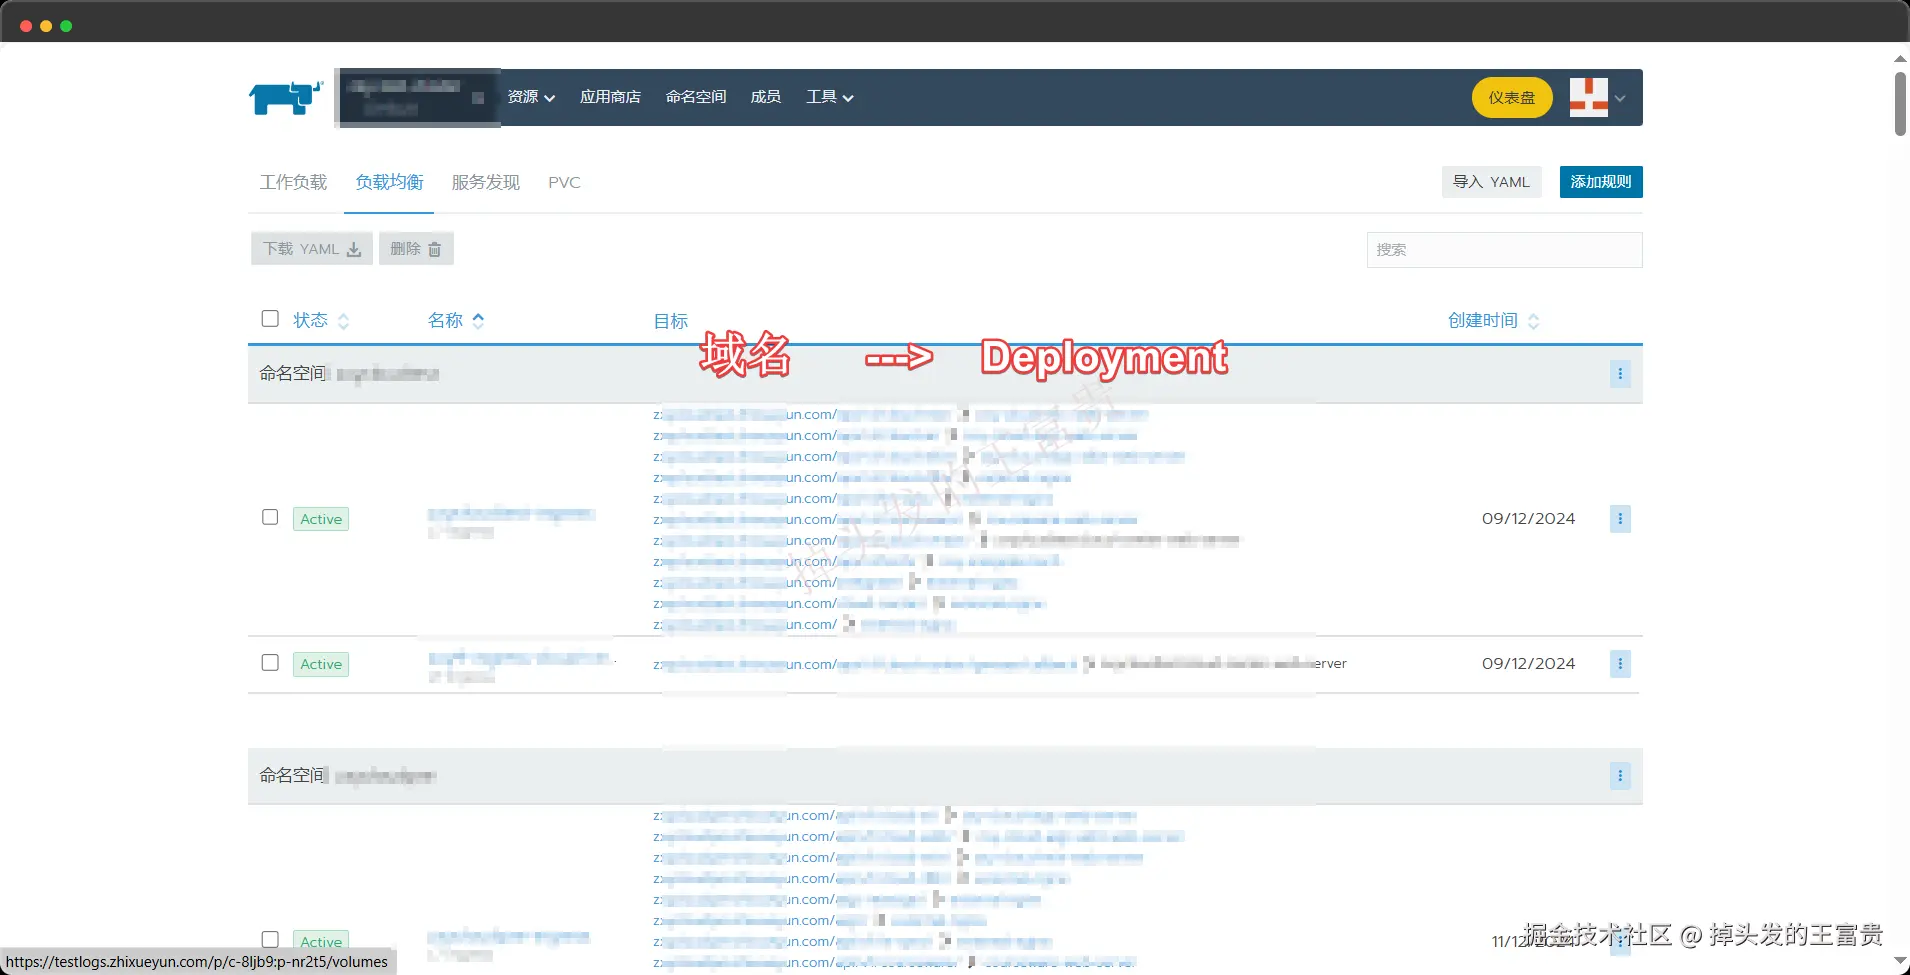The width and height of the screenshot is (1910, 975).
Task: Open actions menu for second 命名空间 group
Action: point(1620,776)
